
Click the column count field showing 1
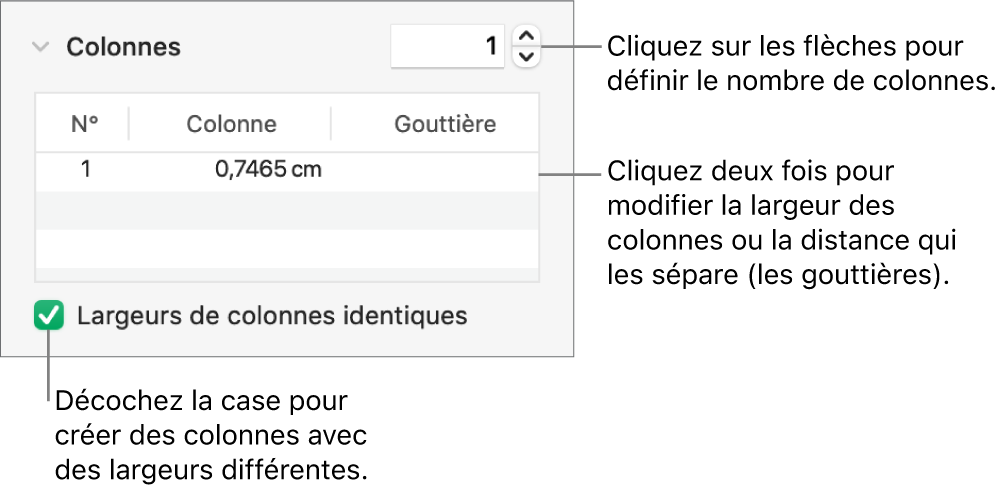[448, 46]
